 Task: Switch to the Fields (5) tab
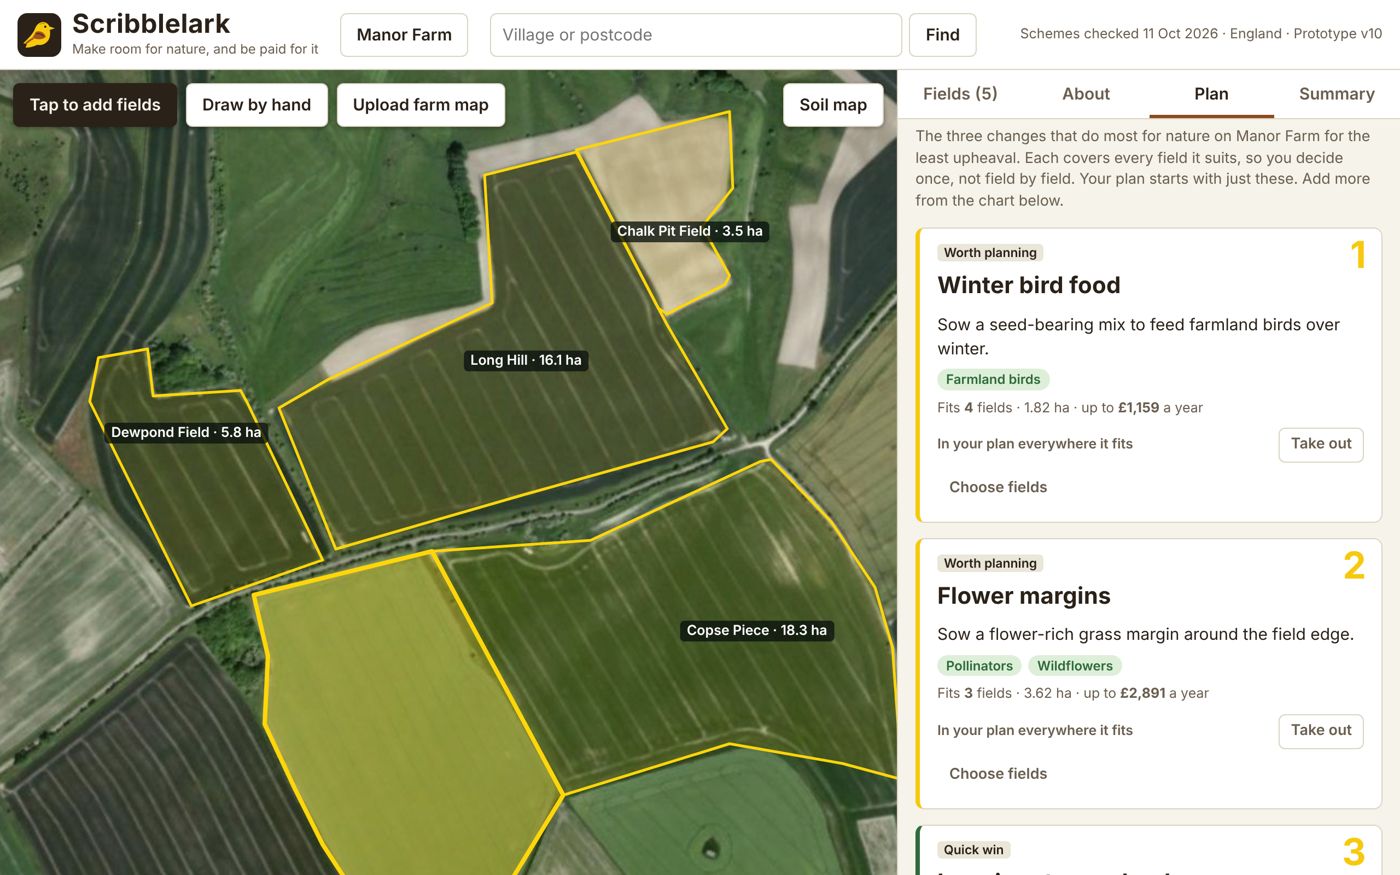coord(960,94)
